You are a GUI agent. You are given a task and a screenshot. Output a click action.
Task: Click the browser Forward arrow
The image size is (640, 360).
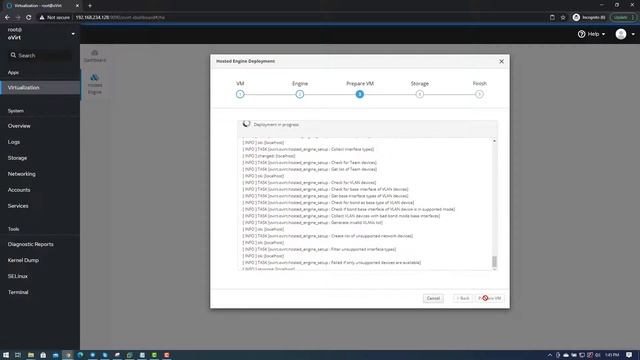coord(18,18)
